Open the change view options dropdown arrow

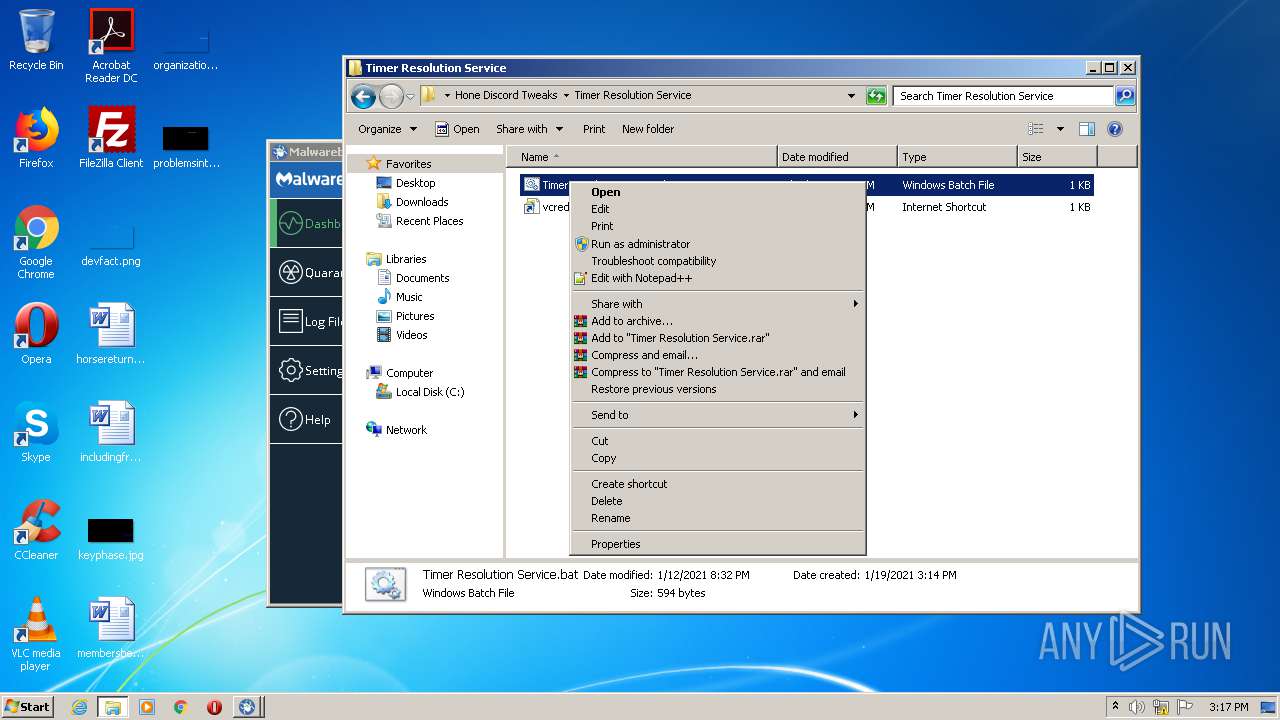point(1060,129)
